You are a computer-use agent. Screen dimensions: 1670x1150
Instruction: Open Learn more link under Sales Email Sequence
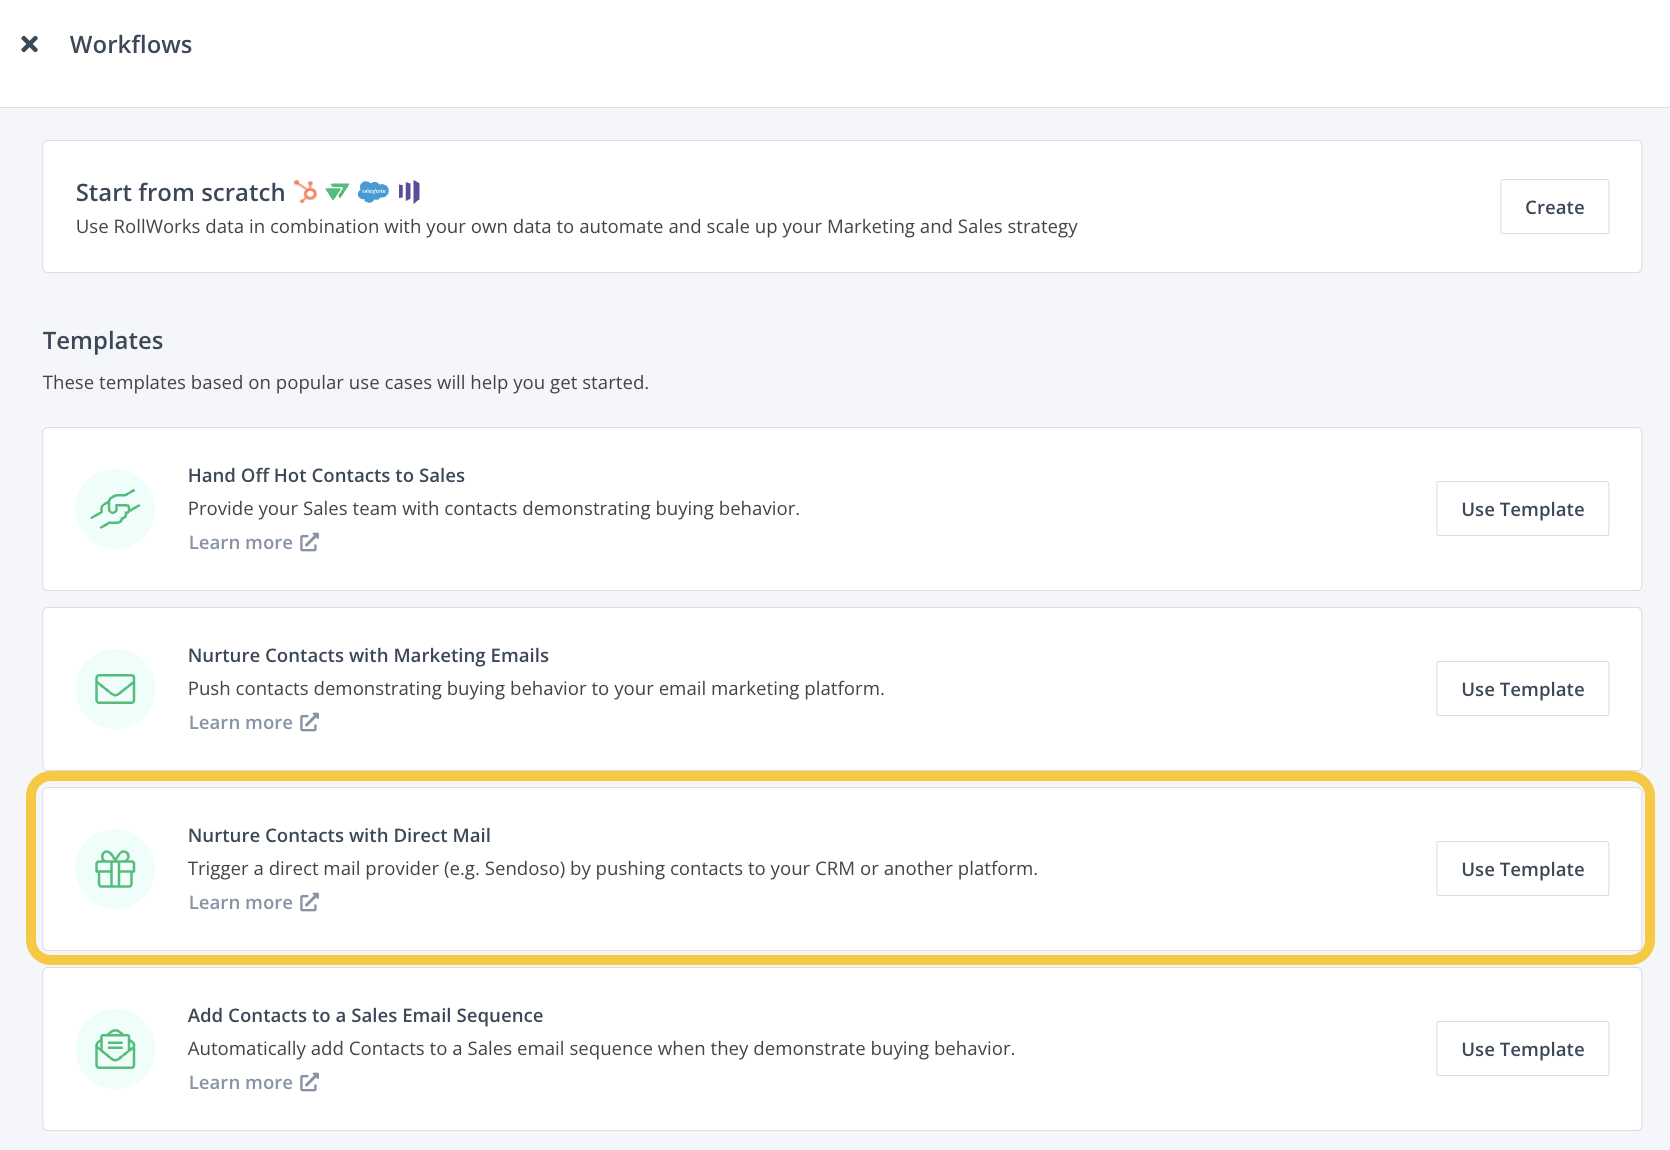(254, 1082)
